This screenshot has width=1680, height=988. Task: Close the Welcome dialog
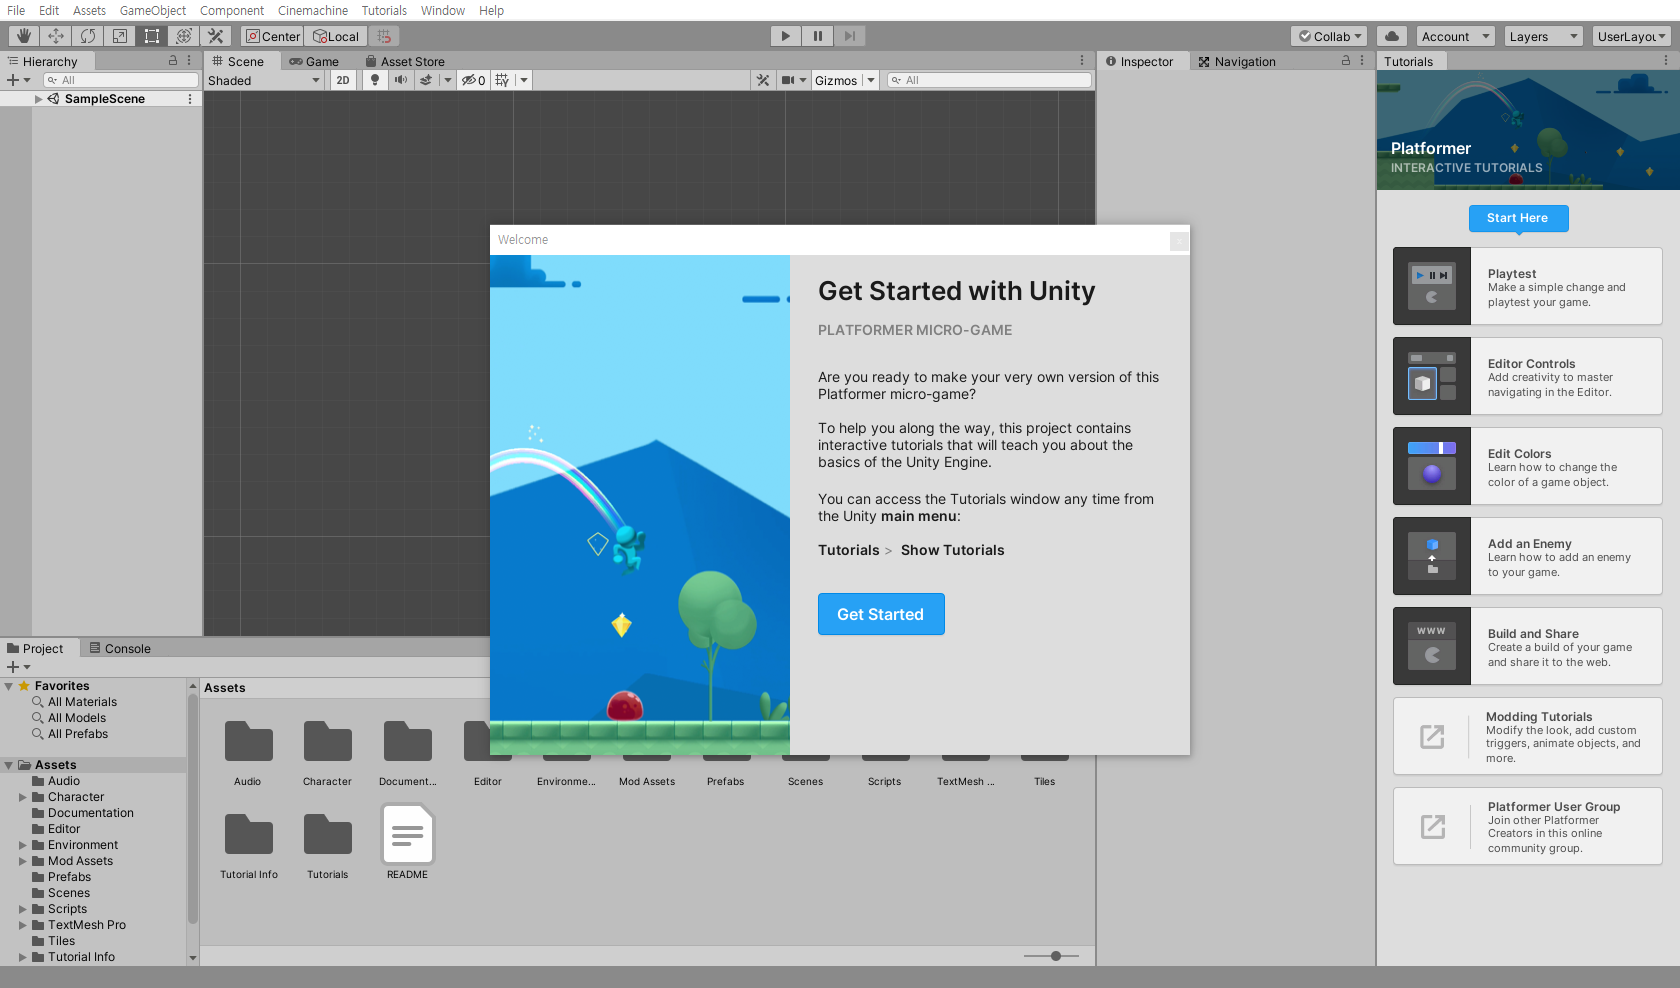(x=1179, y=241)
